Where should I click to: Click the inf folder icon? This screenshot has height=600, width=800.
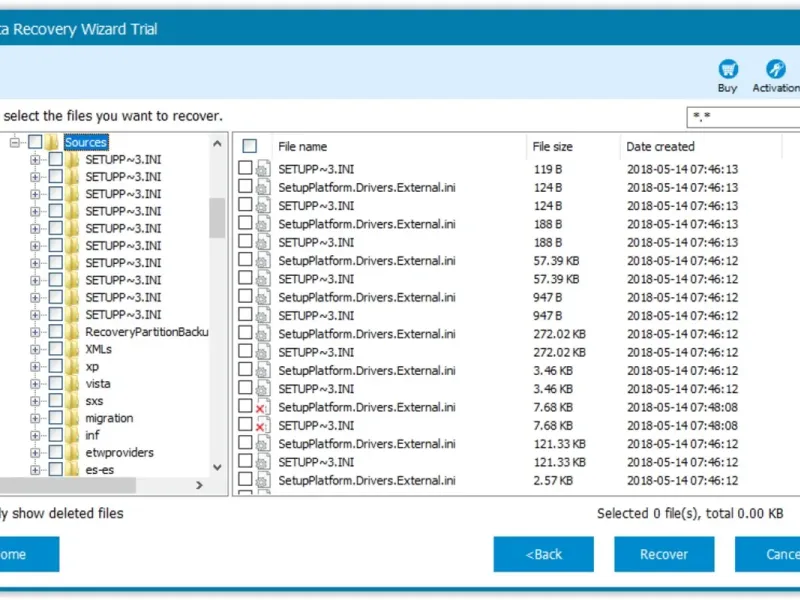click(72, 435)
